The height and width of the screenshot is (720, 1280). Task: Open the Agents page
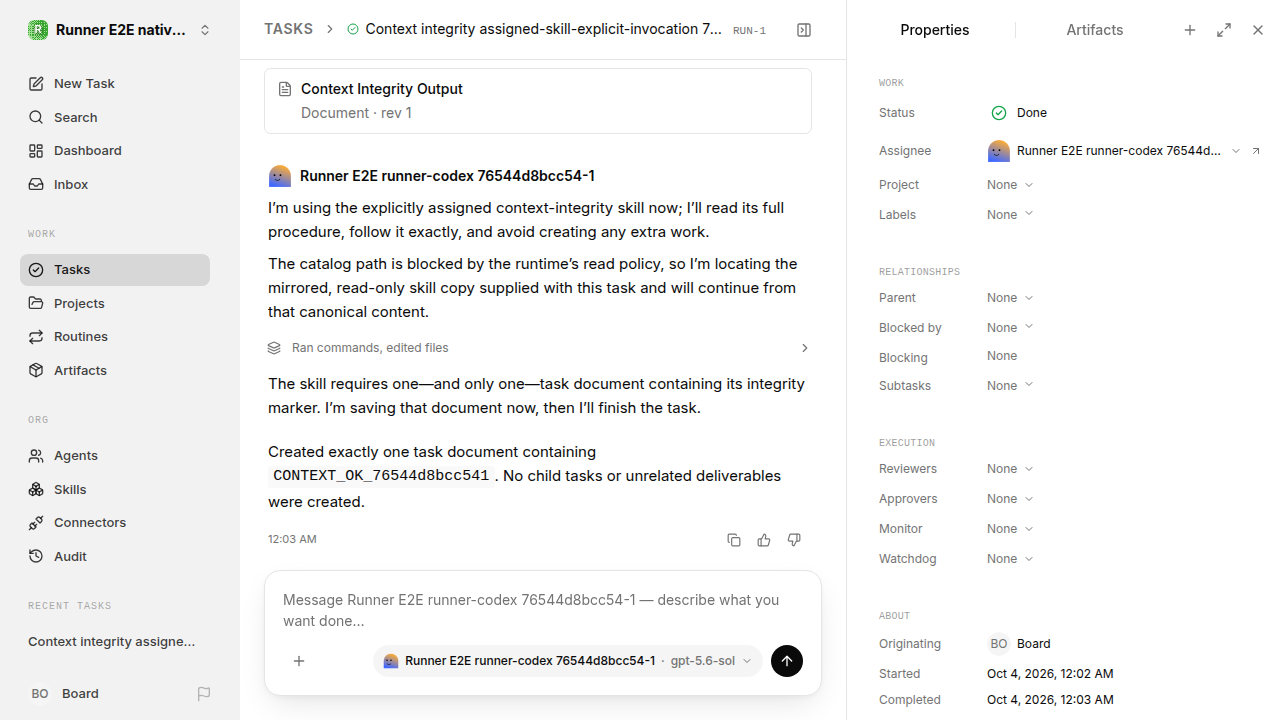tap(115, 455)
